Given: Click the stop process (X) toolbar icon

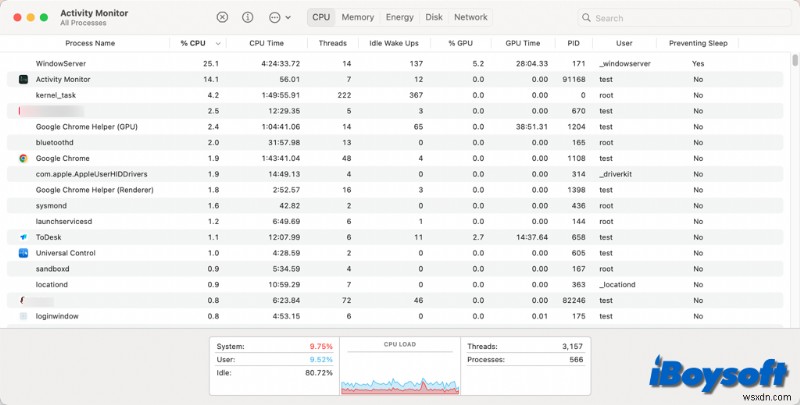Looking at the screenshot, I should (x=222, y=17).
